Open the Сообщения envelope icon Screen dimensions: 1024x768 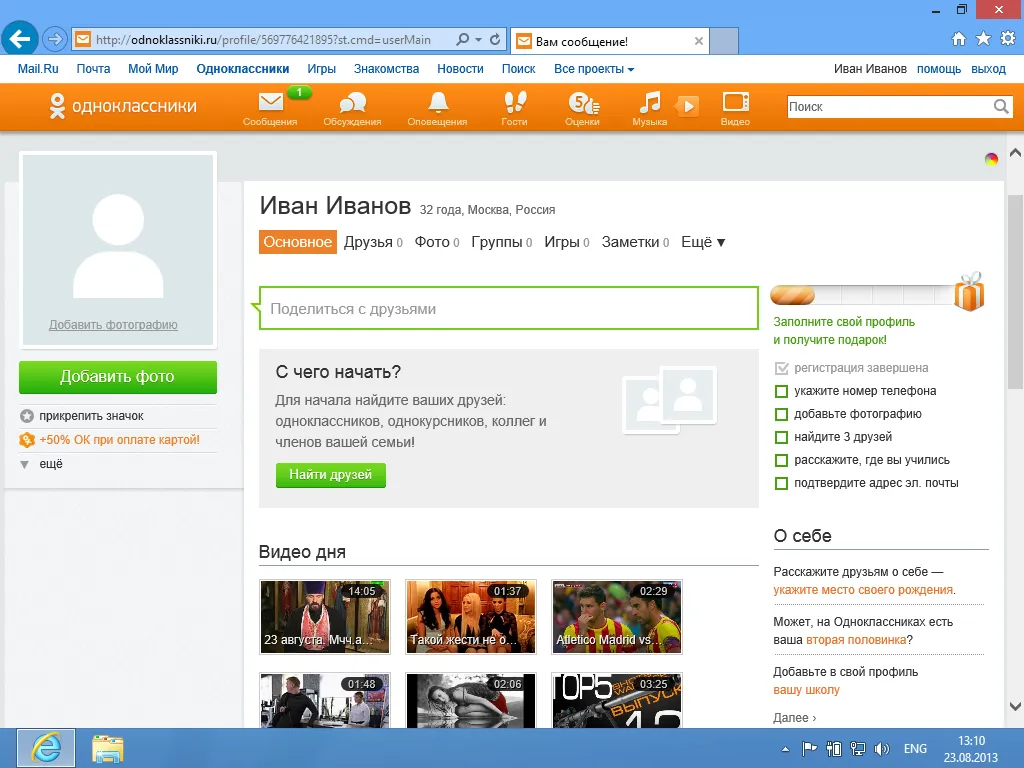270,103
